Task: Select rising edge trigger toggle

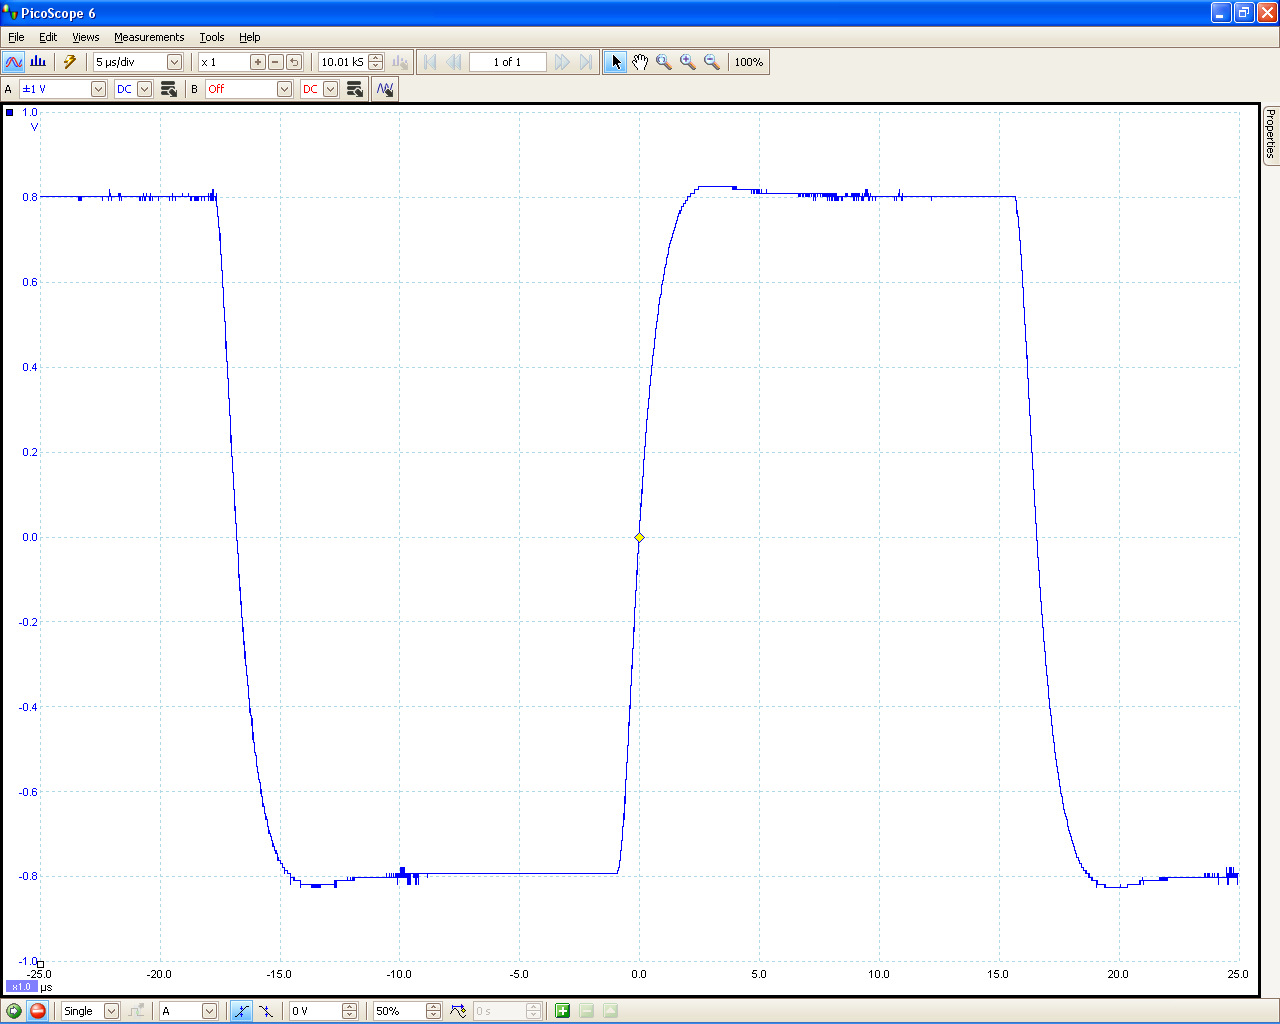Action: (241, 1011)
